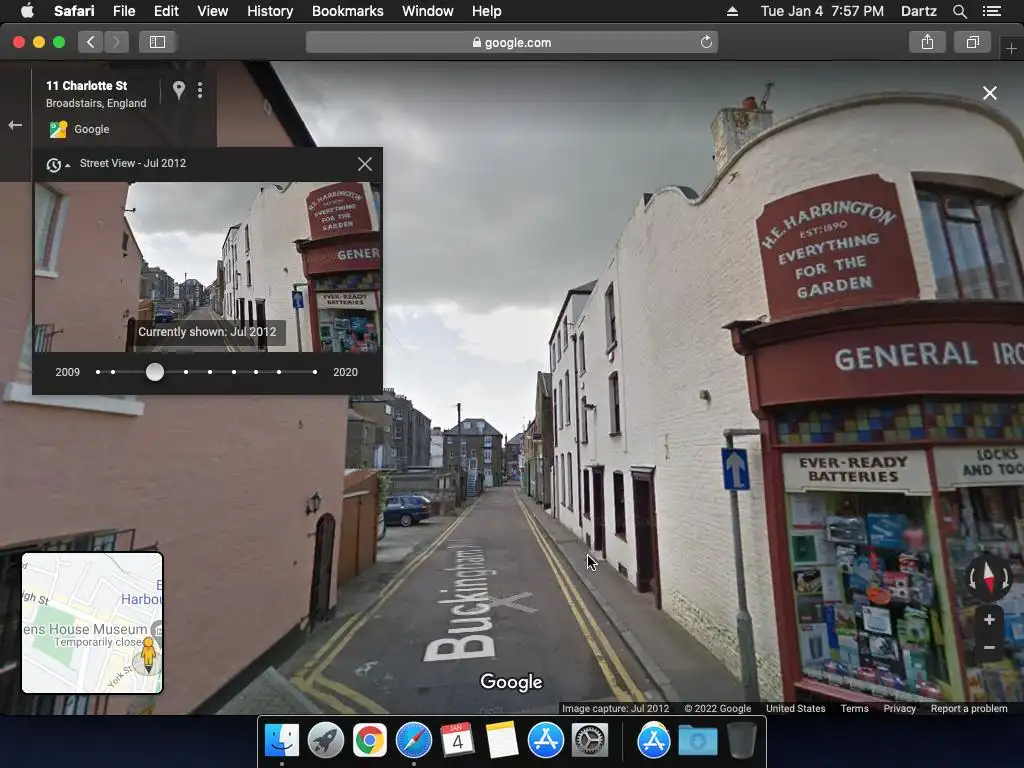The width and height of the screenshot is (1024, 768).
Task: Open the Privacy link
Action: [x=899, y=709]
